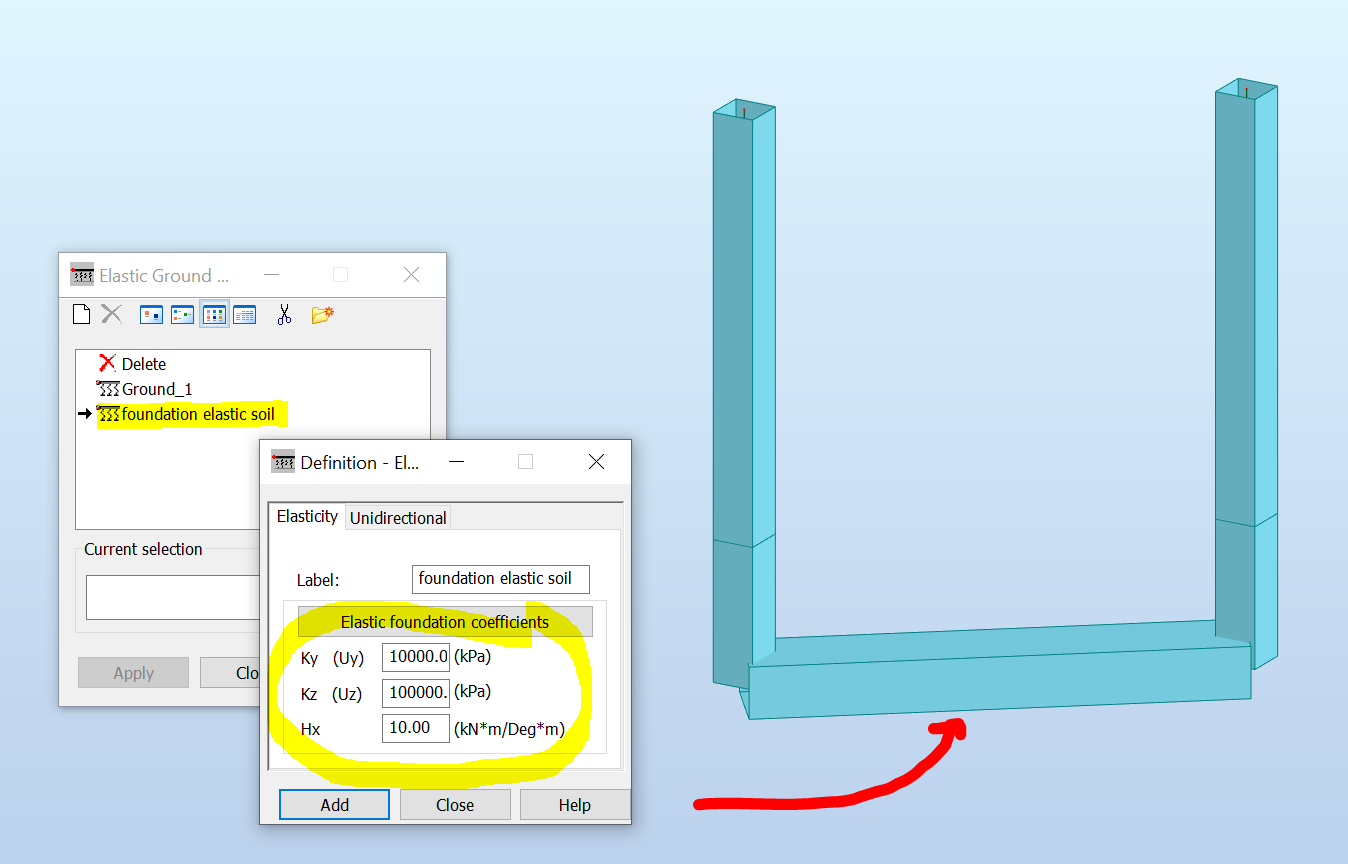
Task: Click the grayed Apply button
Action: [133, 672]
